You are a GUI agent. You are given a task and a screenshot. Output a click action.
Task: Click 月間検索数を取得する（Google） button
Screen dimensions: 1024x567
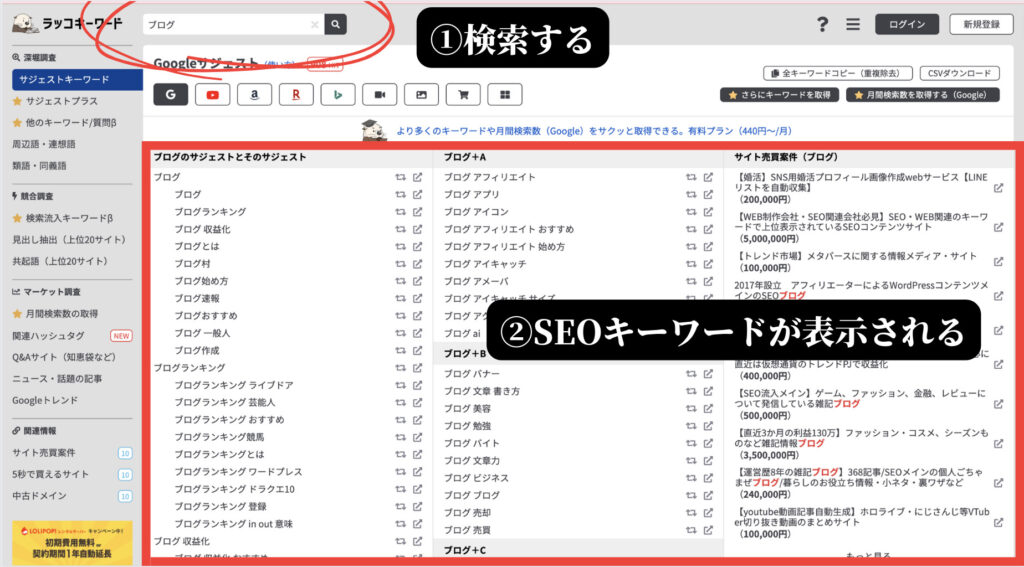click(923, 95)
